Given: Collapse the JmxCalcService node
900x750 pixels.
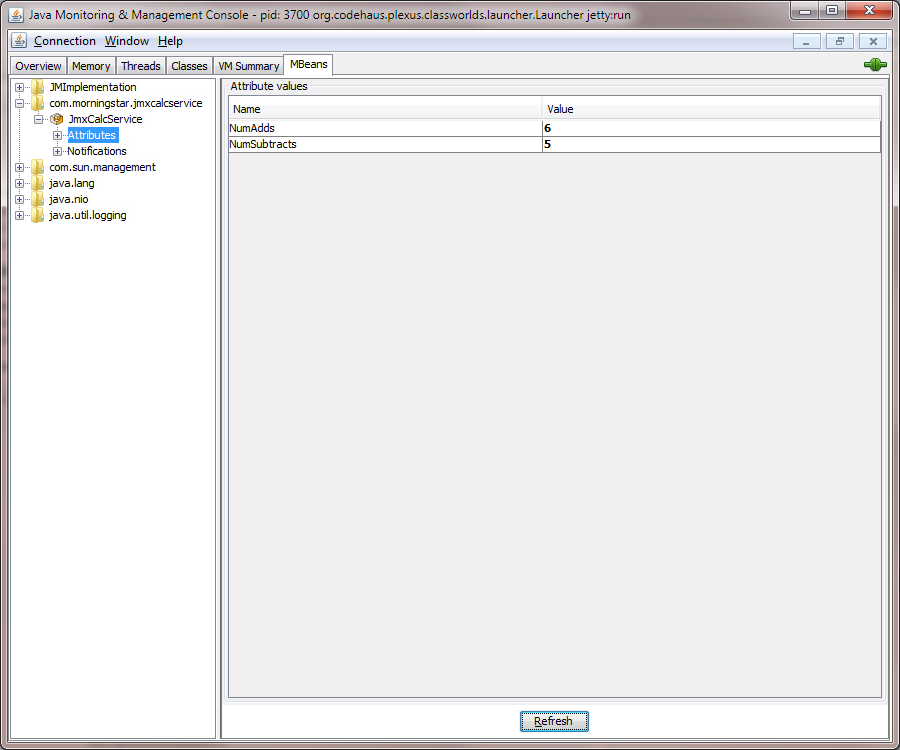Looking at the screenshot, I should (x=38, y=119).
